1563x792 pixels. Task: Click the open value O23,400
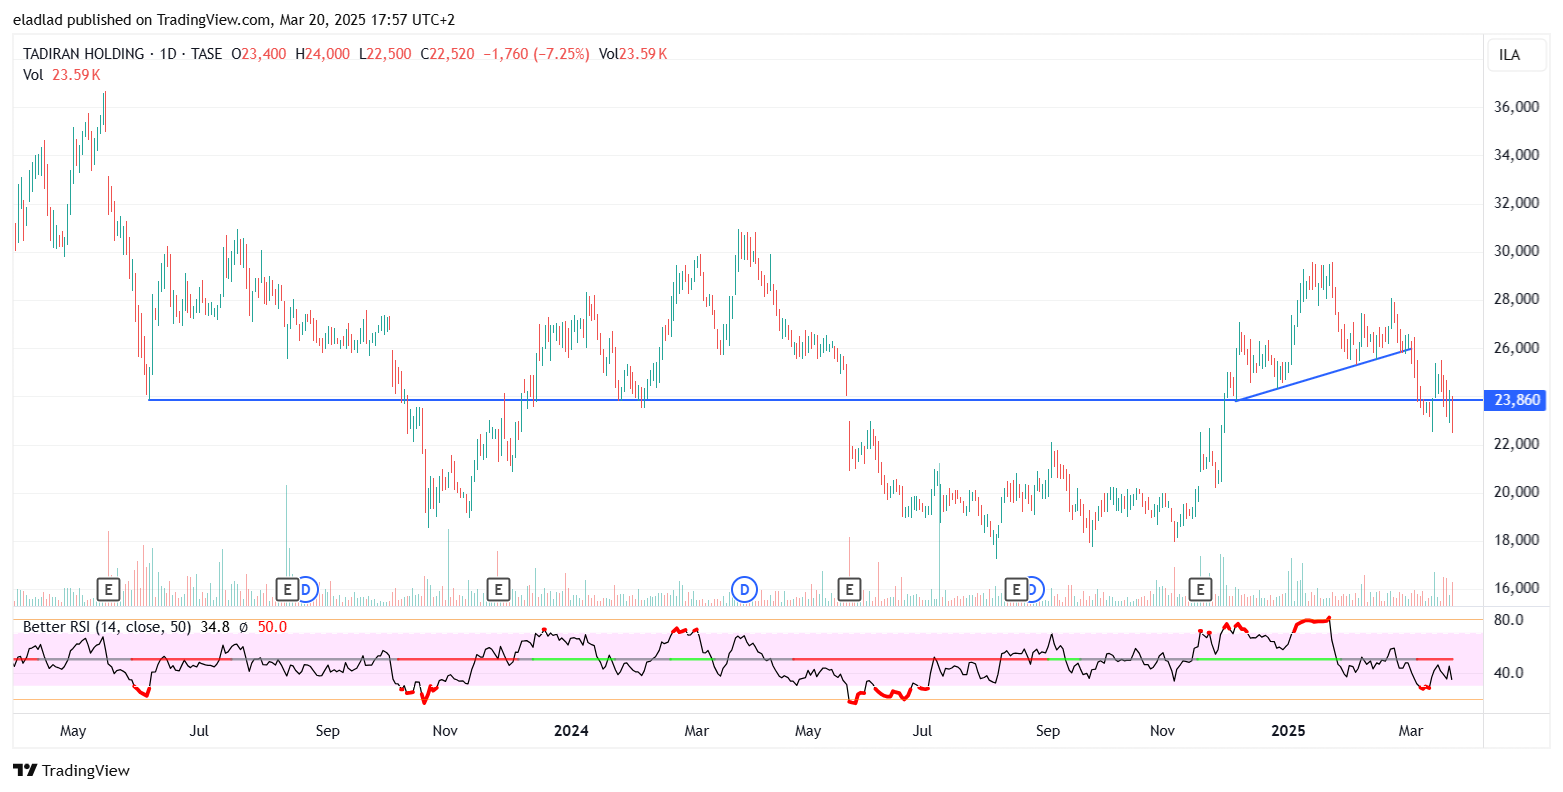(261, 54)
